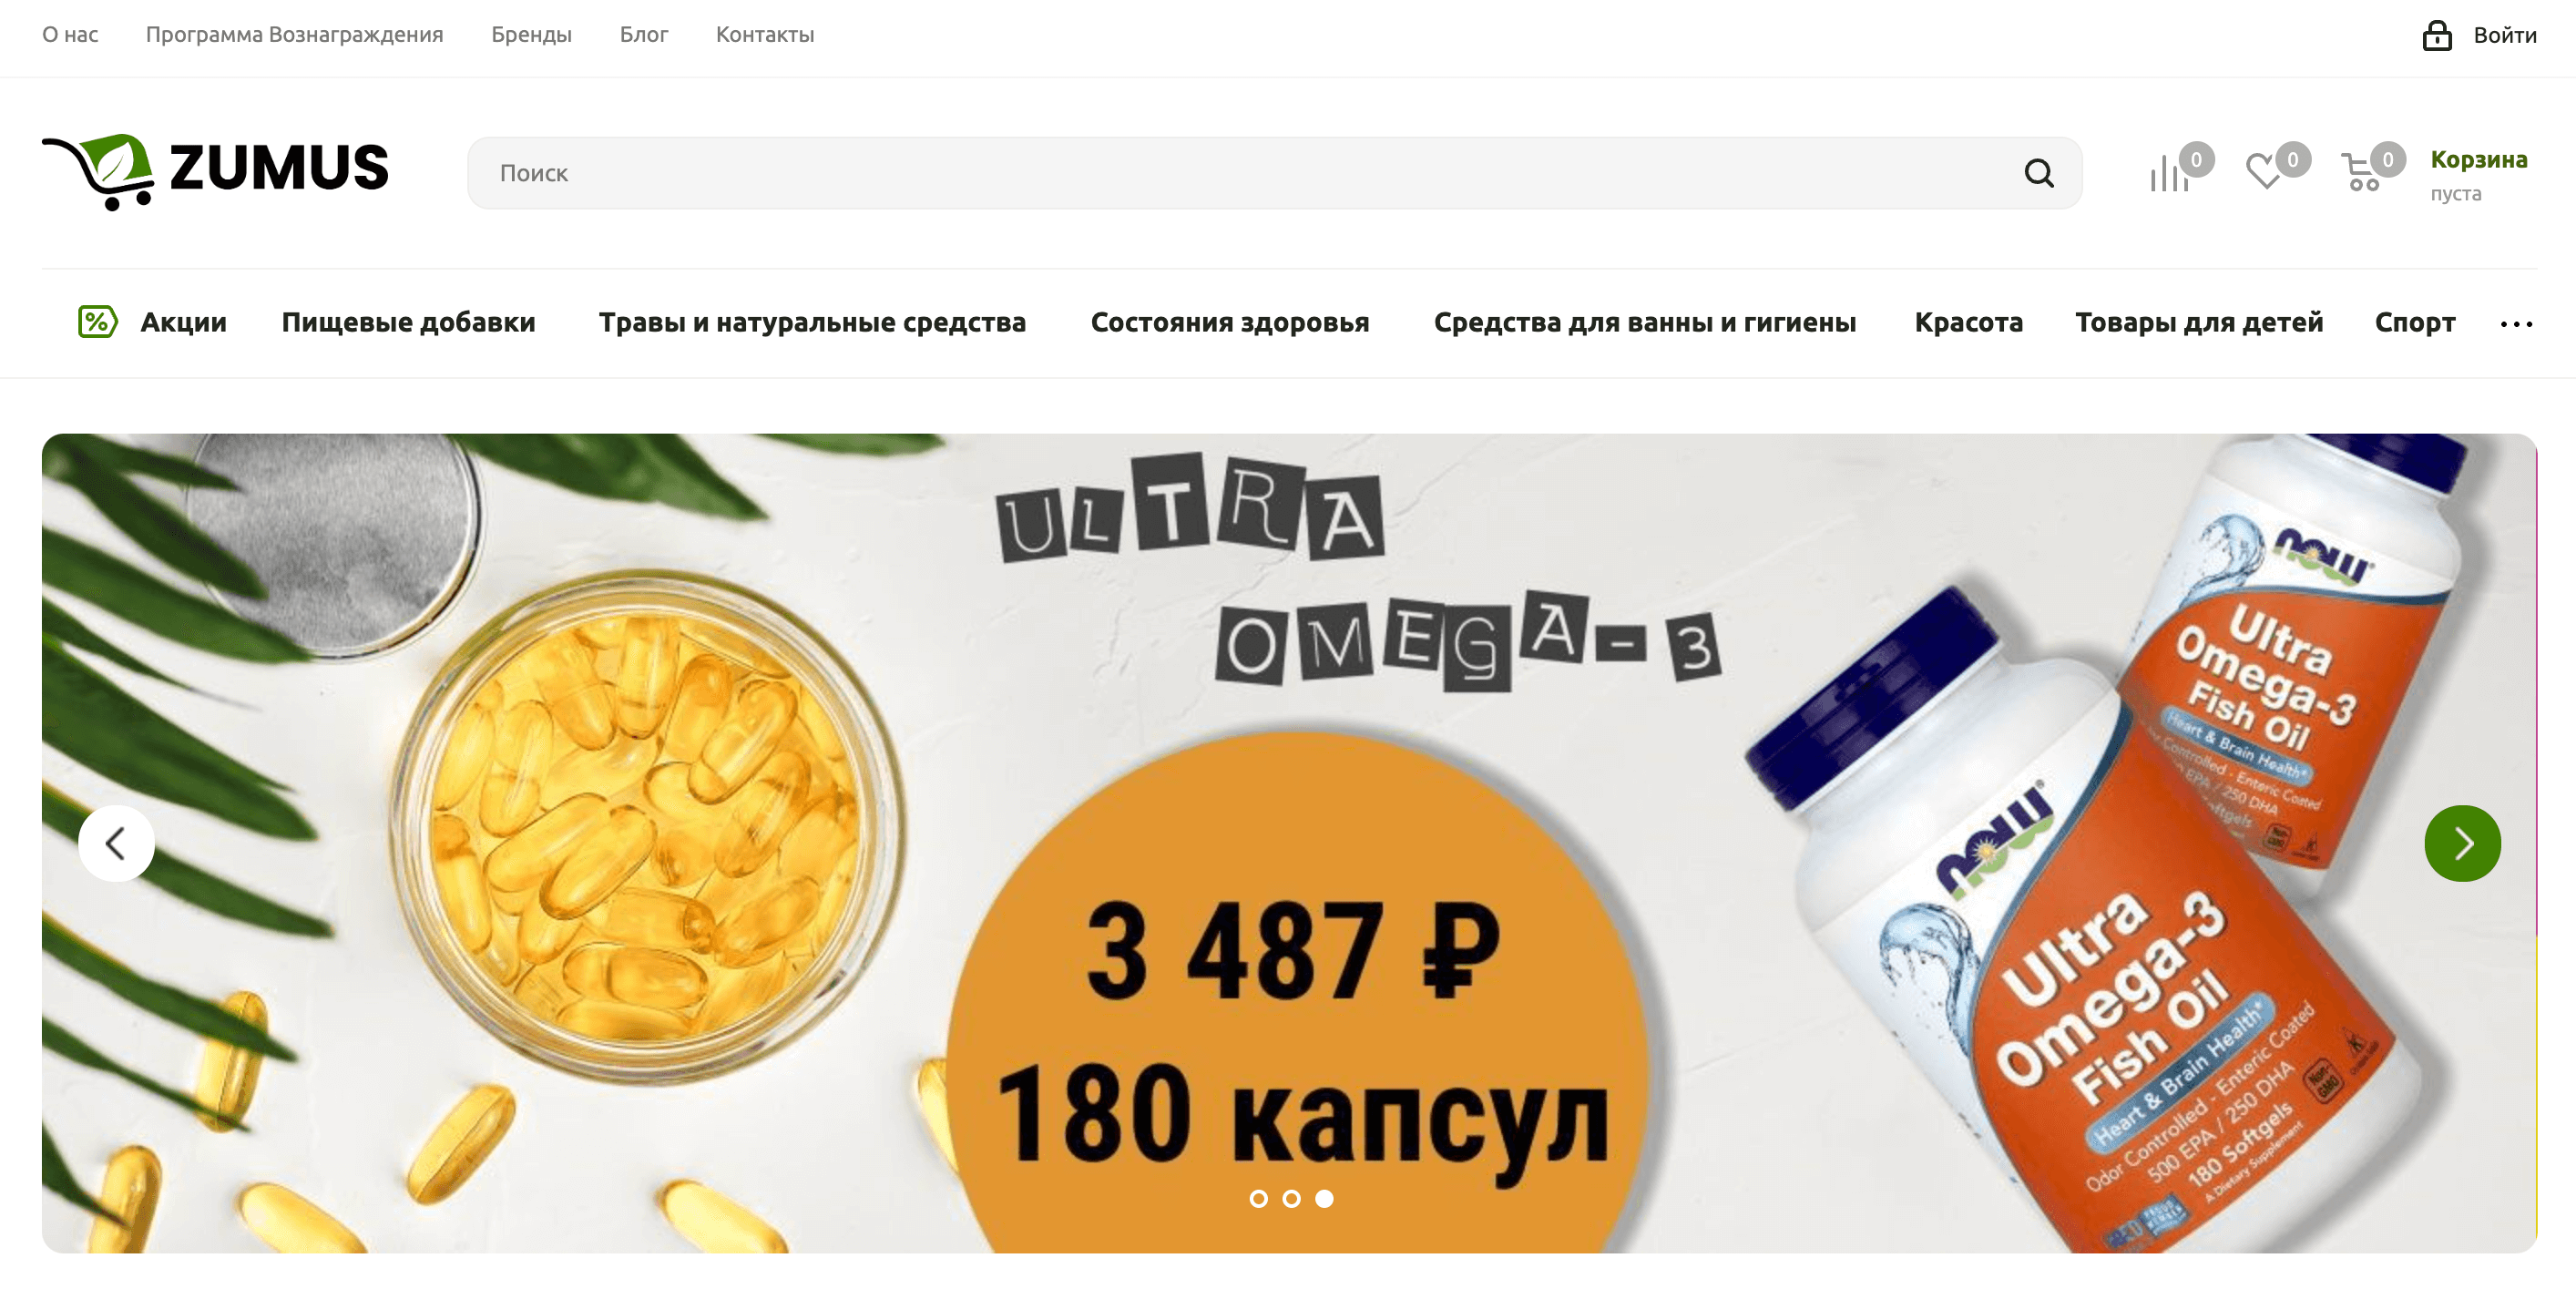2576x1299 pixels.
Task: Open the product comparison bar-chart icon
Action: click(2169, 173)
